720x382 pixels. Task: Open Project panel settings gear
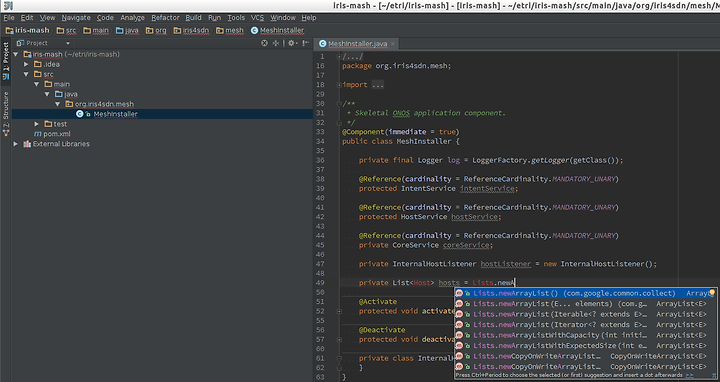coord(291,43)
